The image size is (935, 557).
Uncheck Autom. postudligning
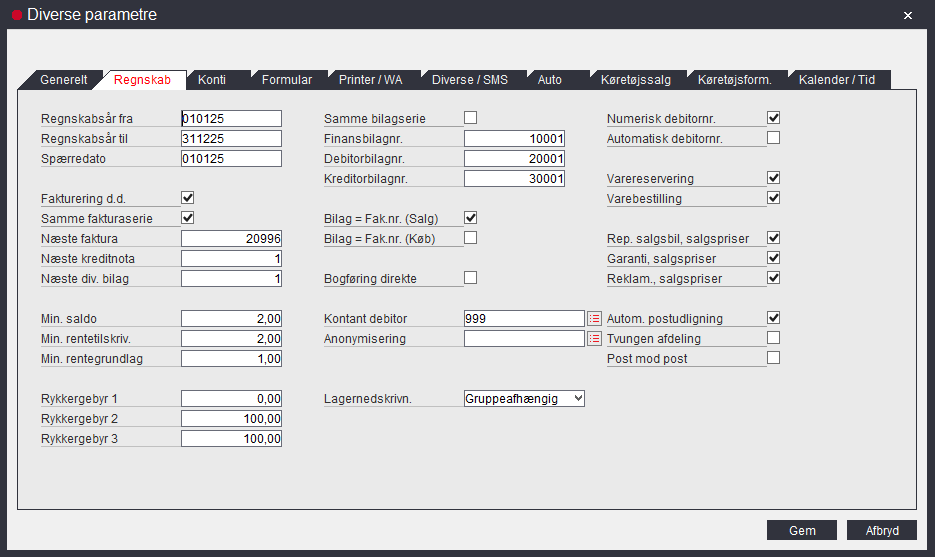[773, 318]
